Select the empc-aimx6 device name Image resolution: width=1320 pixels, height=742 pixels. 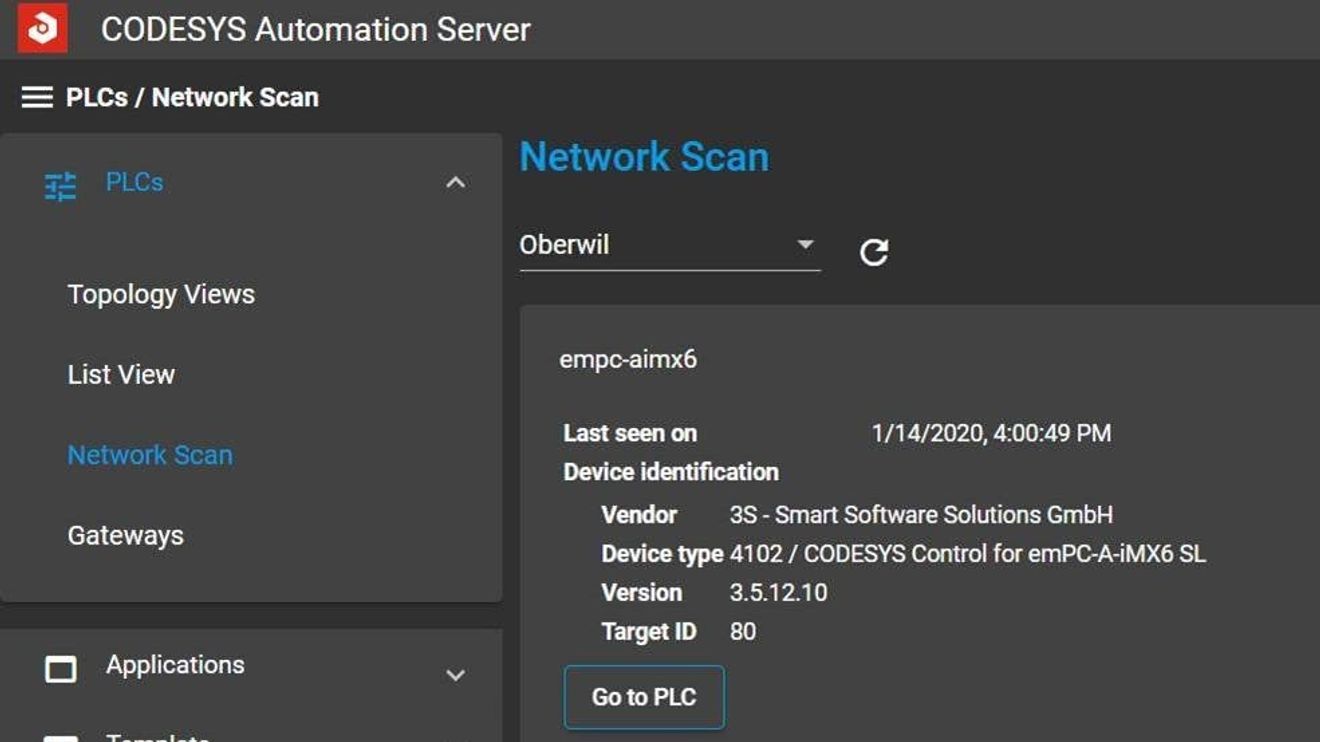[x=628, y=360]
